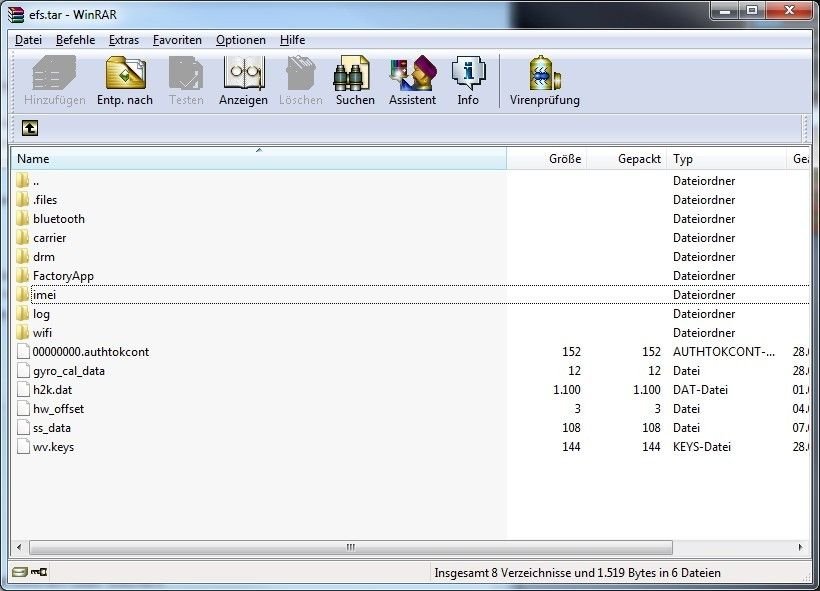Image resolution: width=820 pixels, height=591 pixels.
Task: Select the wifi folder icon
Action: coord(22,333)
